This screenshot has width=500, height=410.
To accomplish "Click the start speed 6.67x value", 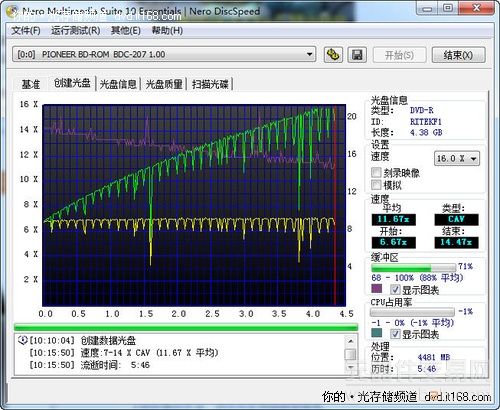I will (393, 242).
